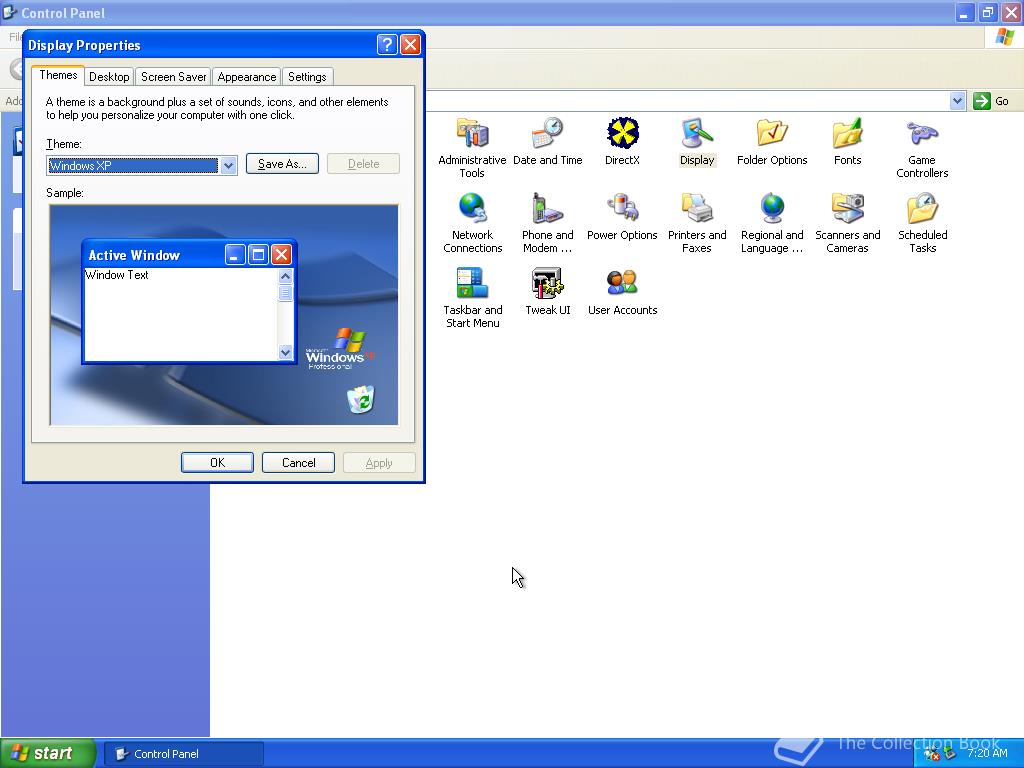The image size is (1024, 768).
Task: Expand the Theme dropdown list
Action: pos(229,165)
